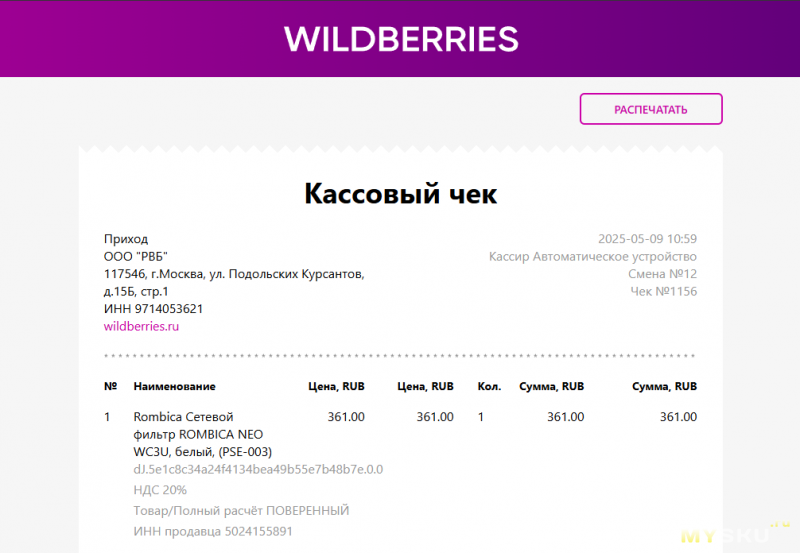Click the Кассовый чек heading
The image size is (800, 553).
401,194
